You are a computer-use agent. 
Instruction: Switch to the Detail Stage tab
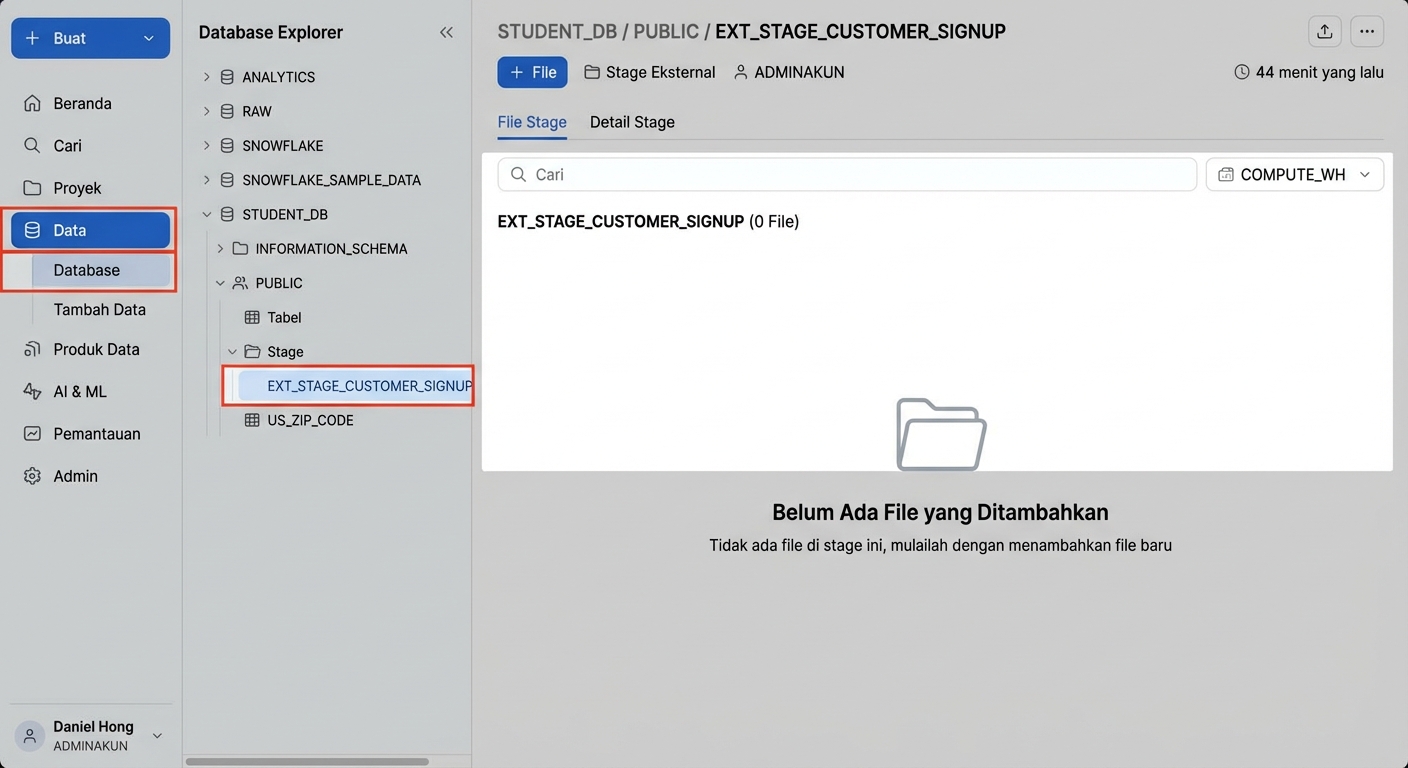[x=631, y=122]
